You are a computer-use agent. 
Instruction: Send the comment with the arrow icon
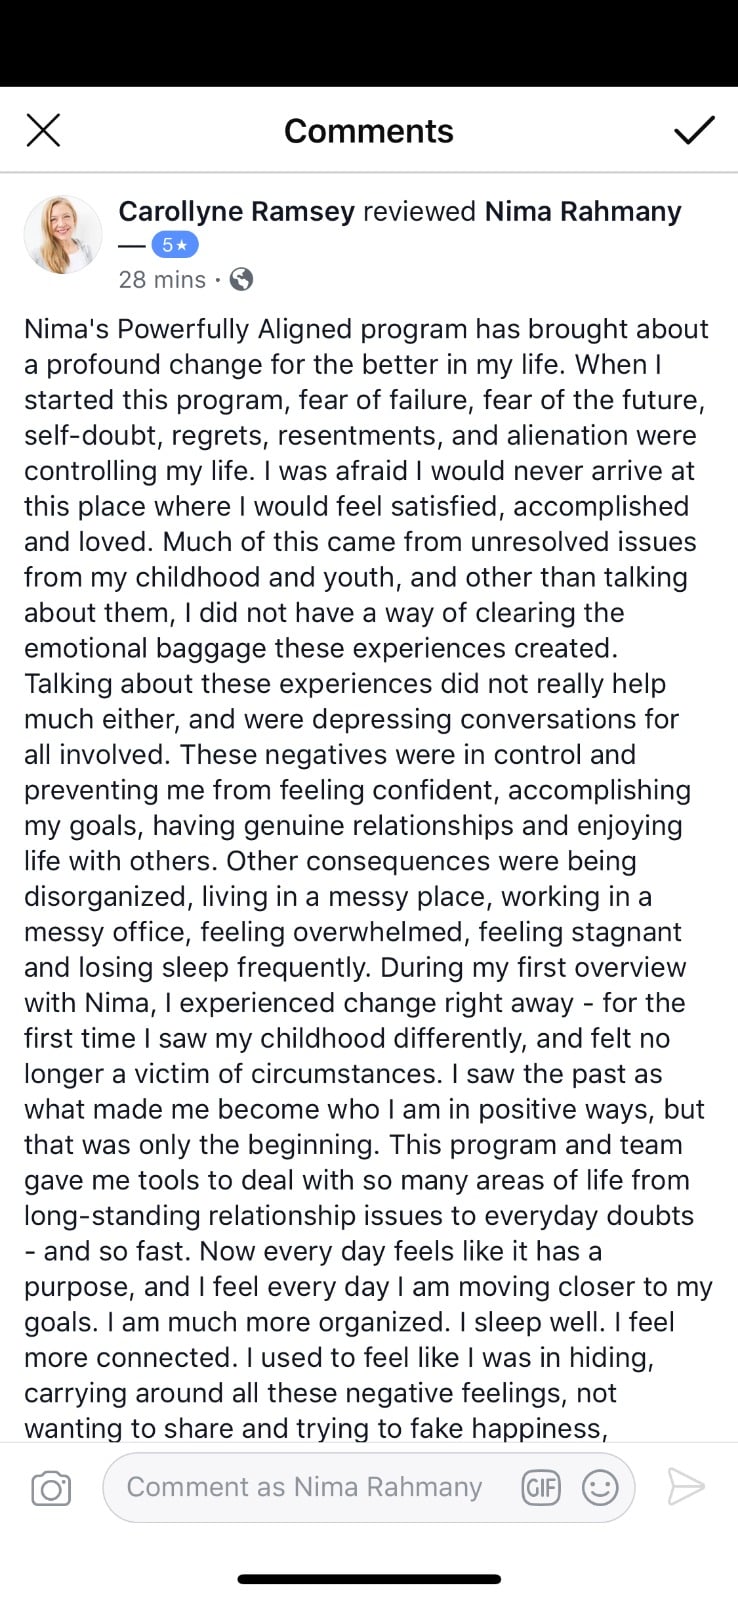686,1487
